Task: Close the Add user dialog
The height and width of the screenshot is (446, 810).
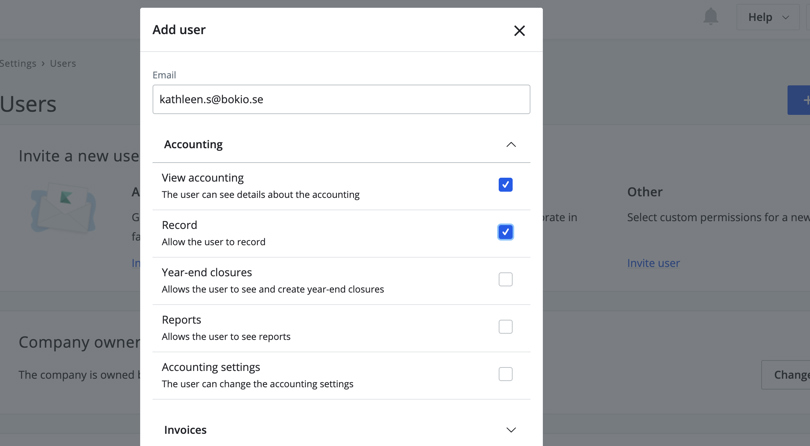Action: click(x=519, y=31)
